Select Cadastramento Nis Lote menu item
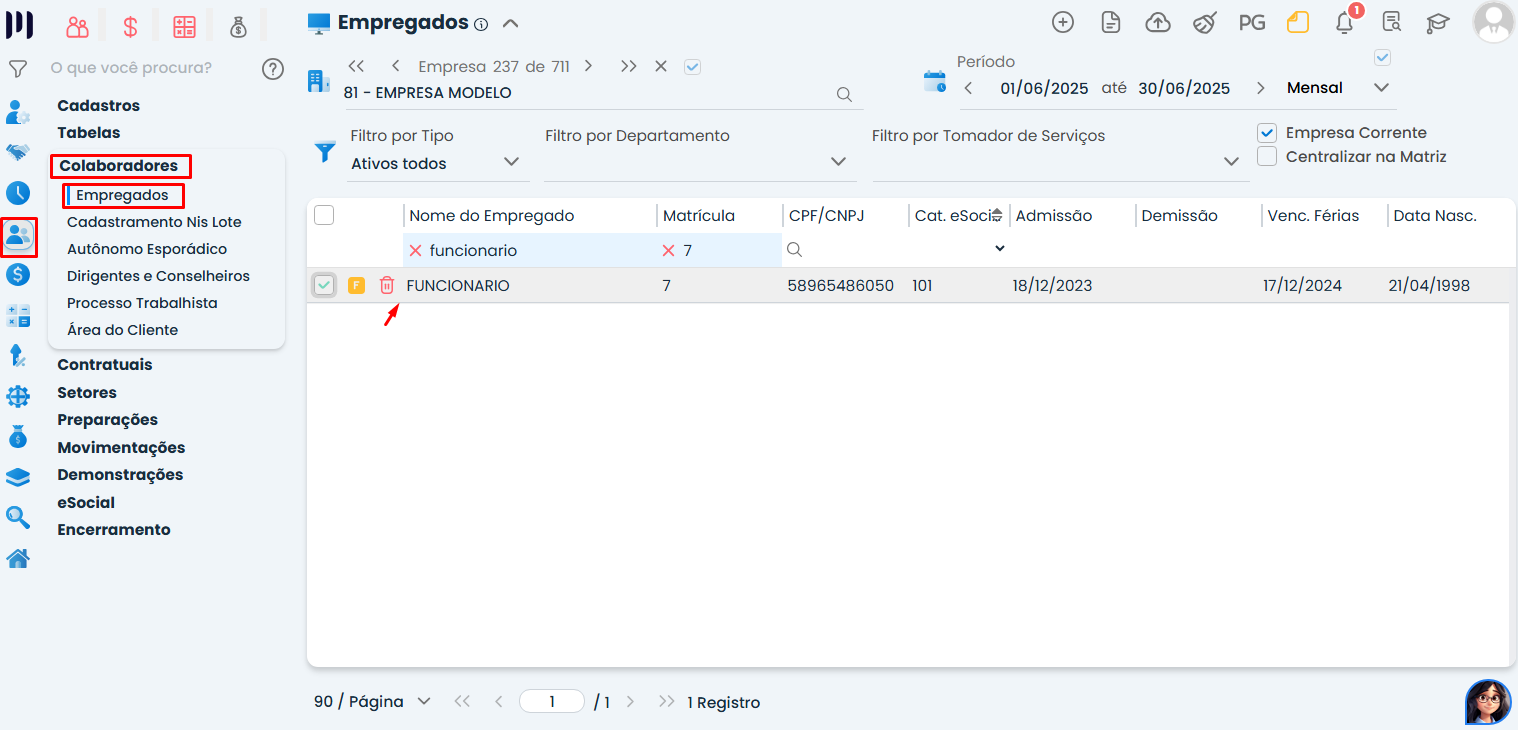The height and width of the screenshot is (730, 1518). coord(154,222)
